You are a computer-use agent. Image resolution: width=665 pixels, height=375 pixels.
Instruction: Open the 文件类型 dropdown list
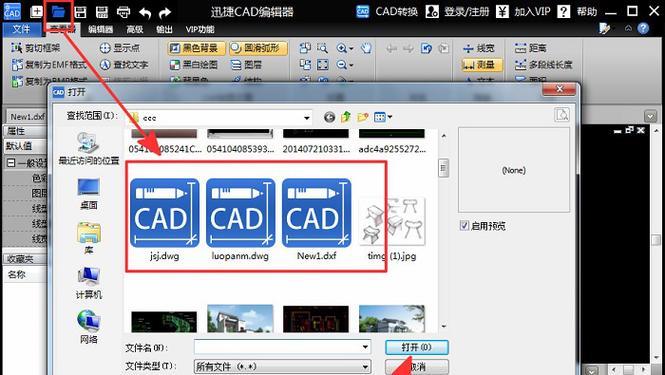365,366
